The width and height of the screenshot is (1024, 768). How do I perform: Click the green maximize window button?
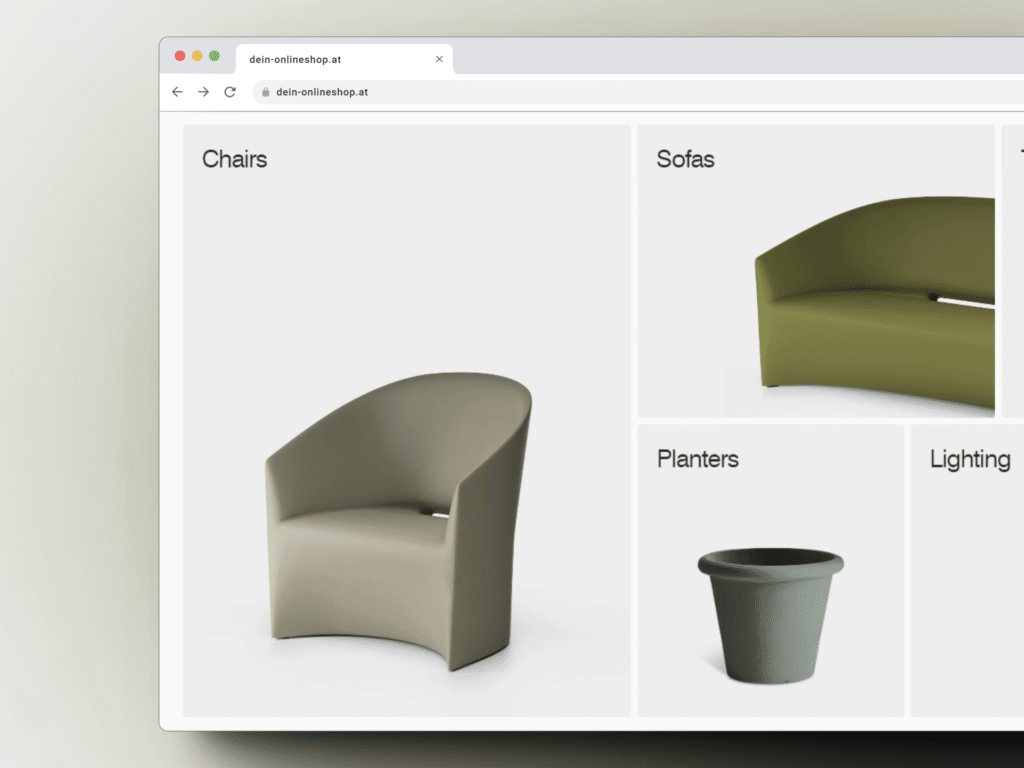tap(214, 56)
